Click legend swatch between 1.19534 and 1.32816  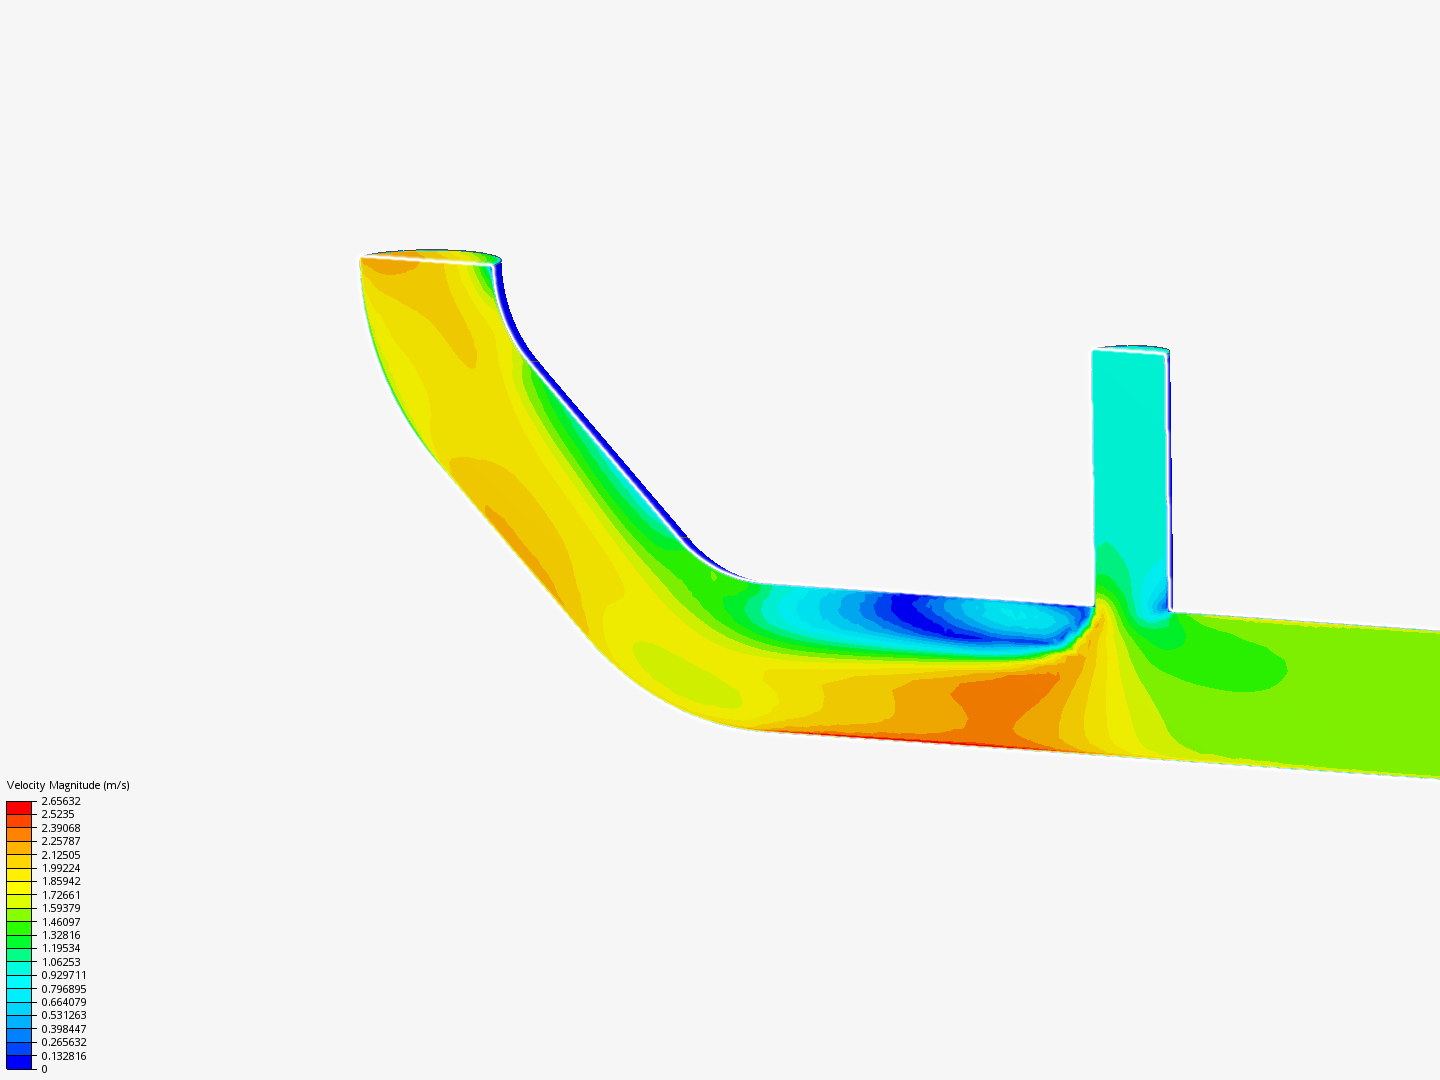point(19,942)
